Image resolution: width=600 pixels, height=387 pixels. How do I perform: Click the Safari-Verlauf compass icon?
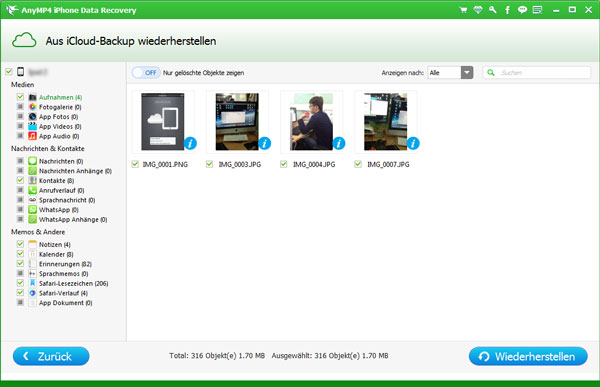point(33,293)
